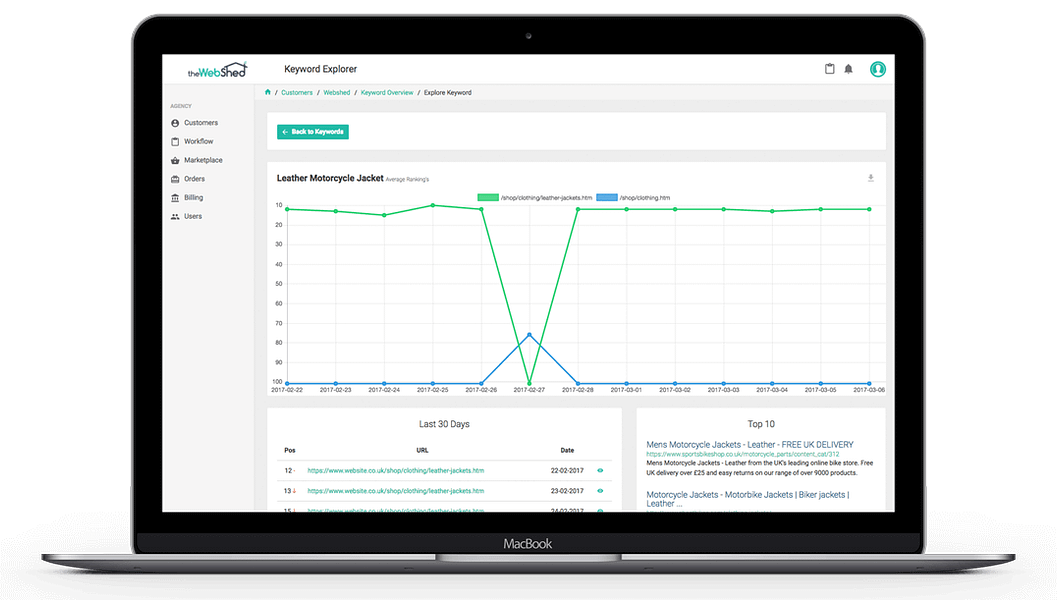Download the ranking chart

[x=870, y=178]
